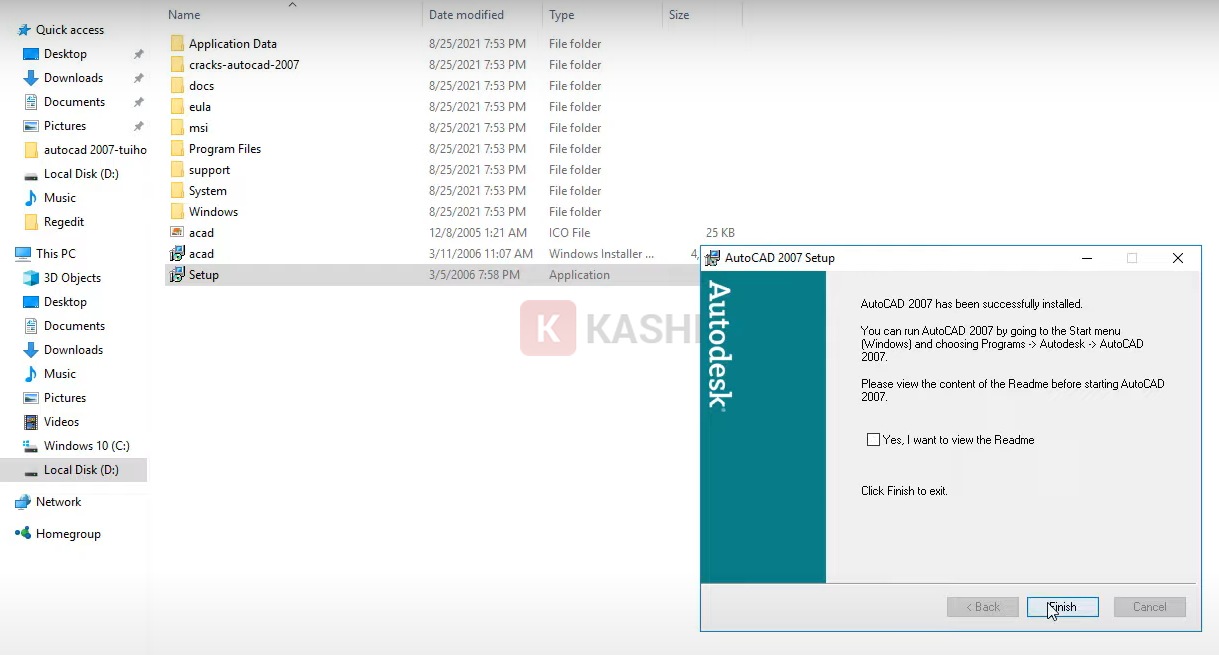Viewport: 1219px width, 655px height.
Task: Select the Program Files folder row
Action: (x=225, y=149)
